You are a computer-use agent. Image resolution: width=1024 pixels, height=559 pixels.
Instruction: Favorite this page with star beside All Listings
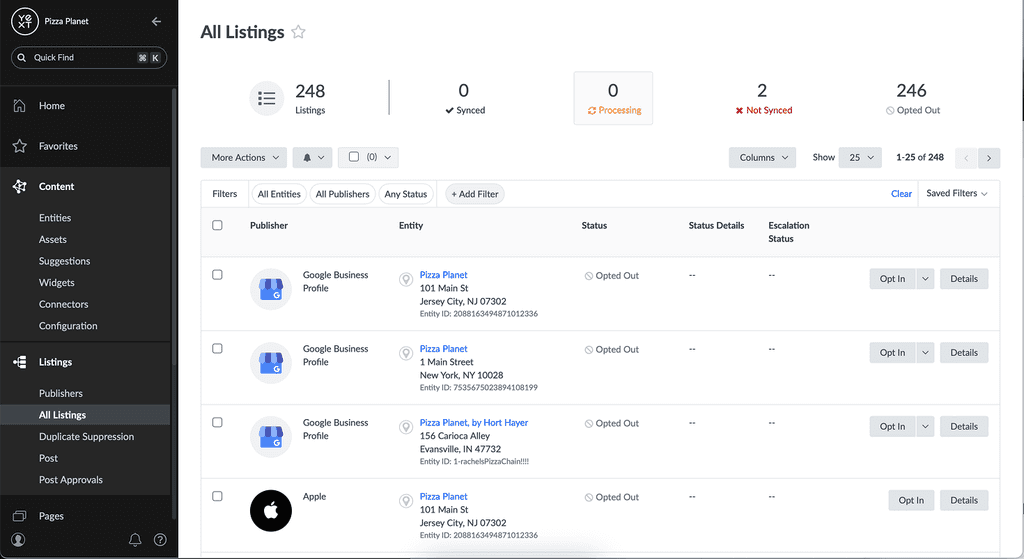298,32
